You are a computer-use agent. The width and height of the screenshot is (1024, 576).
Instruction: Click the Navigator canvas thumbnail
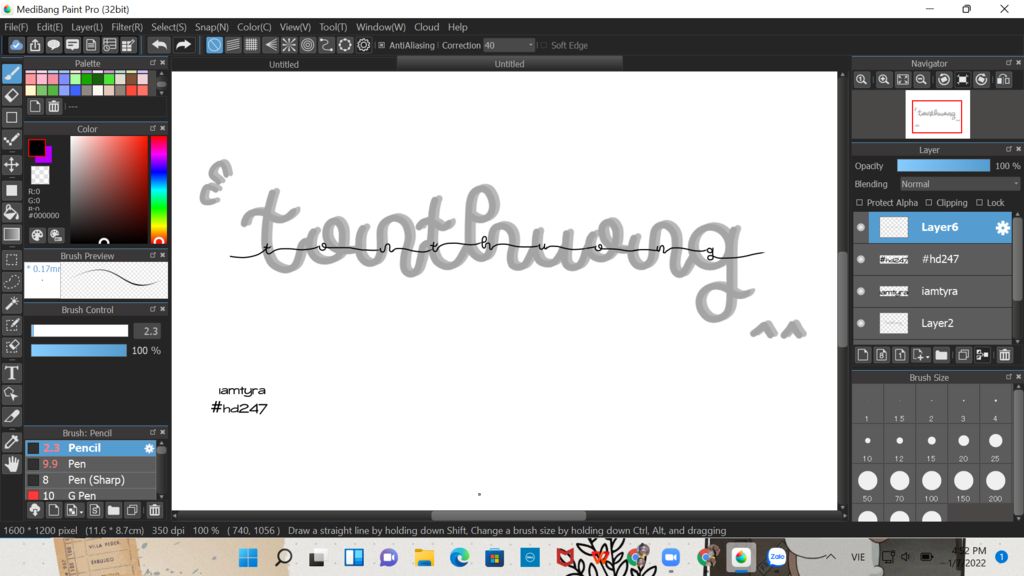tap(937, 115)
